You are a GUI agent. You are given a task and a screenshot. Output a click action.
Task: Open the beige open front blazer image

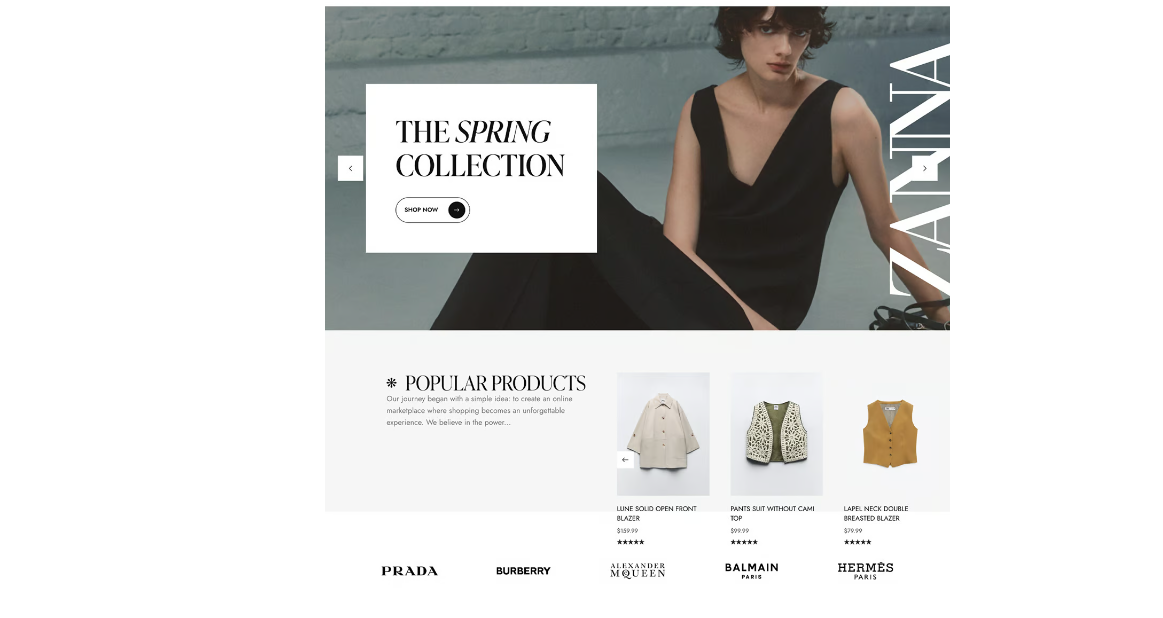[x=663, y=434]
